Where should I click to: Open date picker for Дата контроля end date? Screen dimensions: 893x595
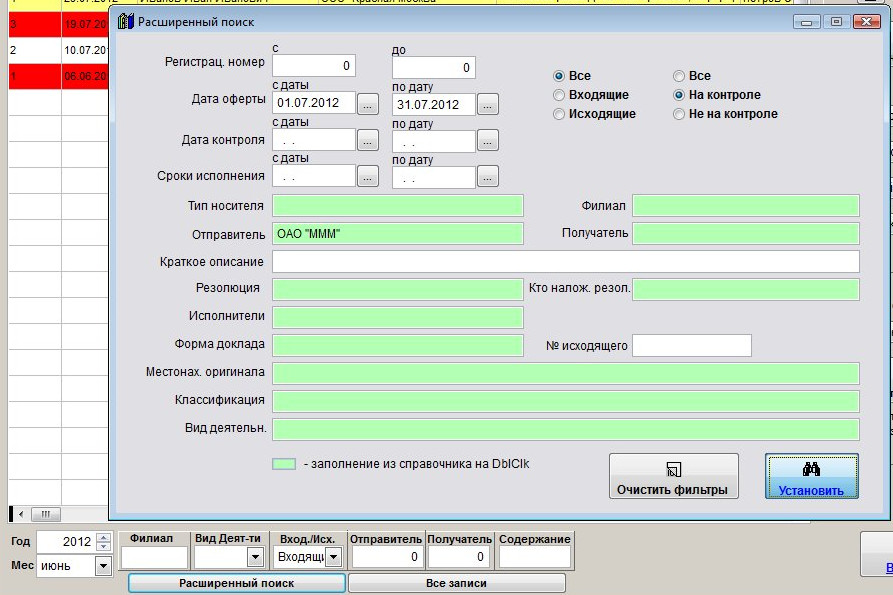[x=488, y=141]
